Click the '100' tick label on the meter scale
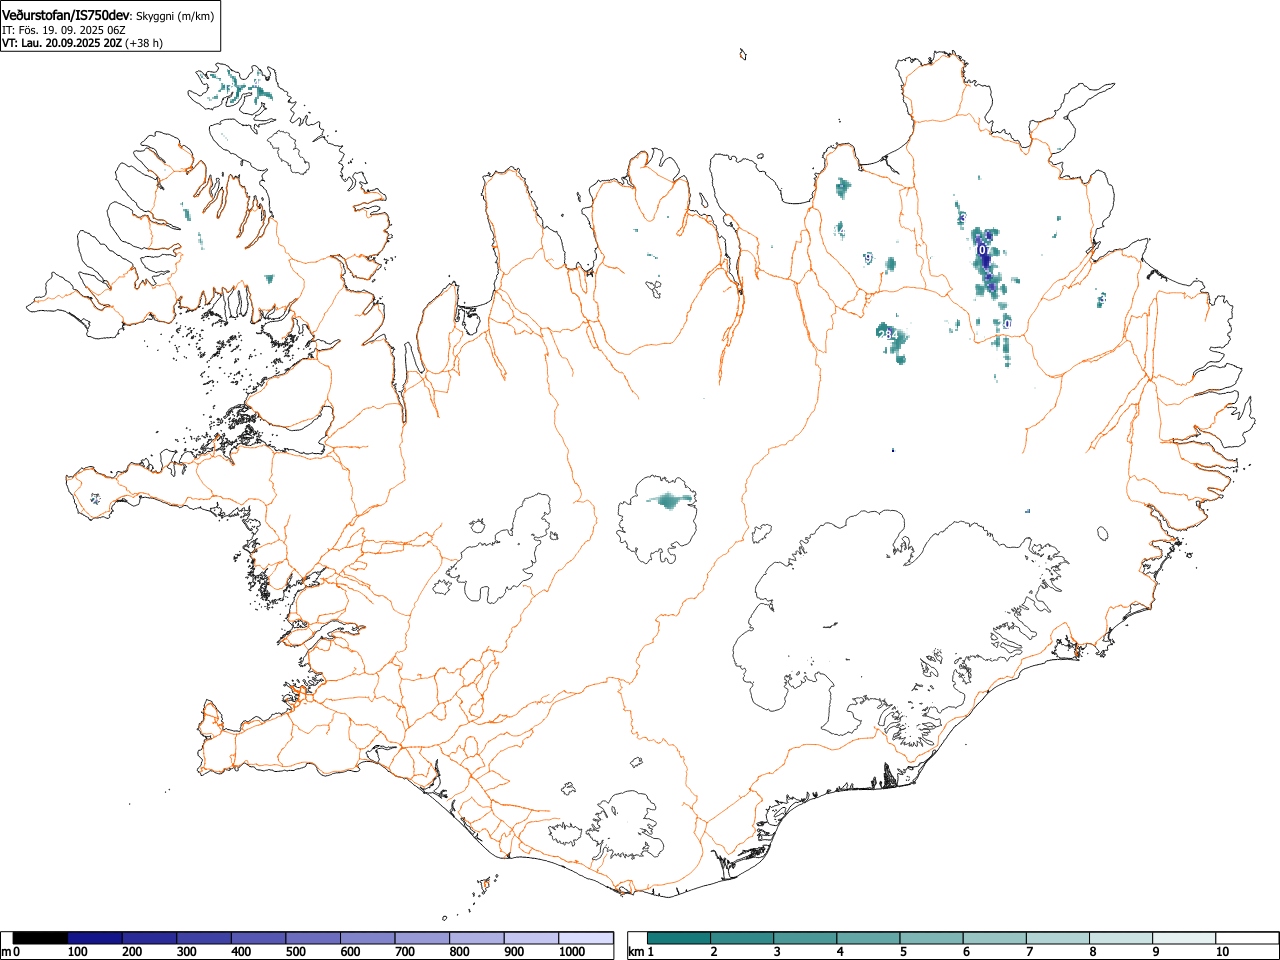This screenshot has height=960, width=1280. tap(78, 952)
